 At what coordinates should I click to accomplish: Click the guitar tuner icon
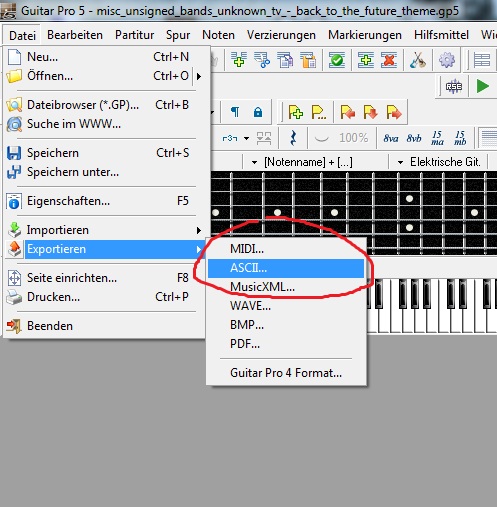pos(418,60)
